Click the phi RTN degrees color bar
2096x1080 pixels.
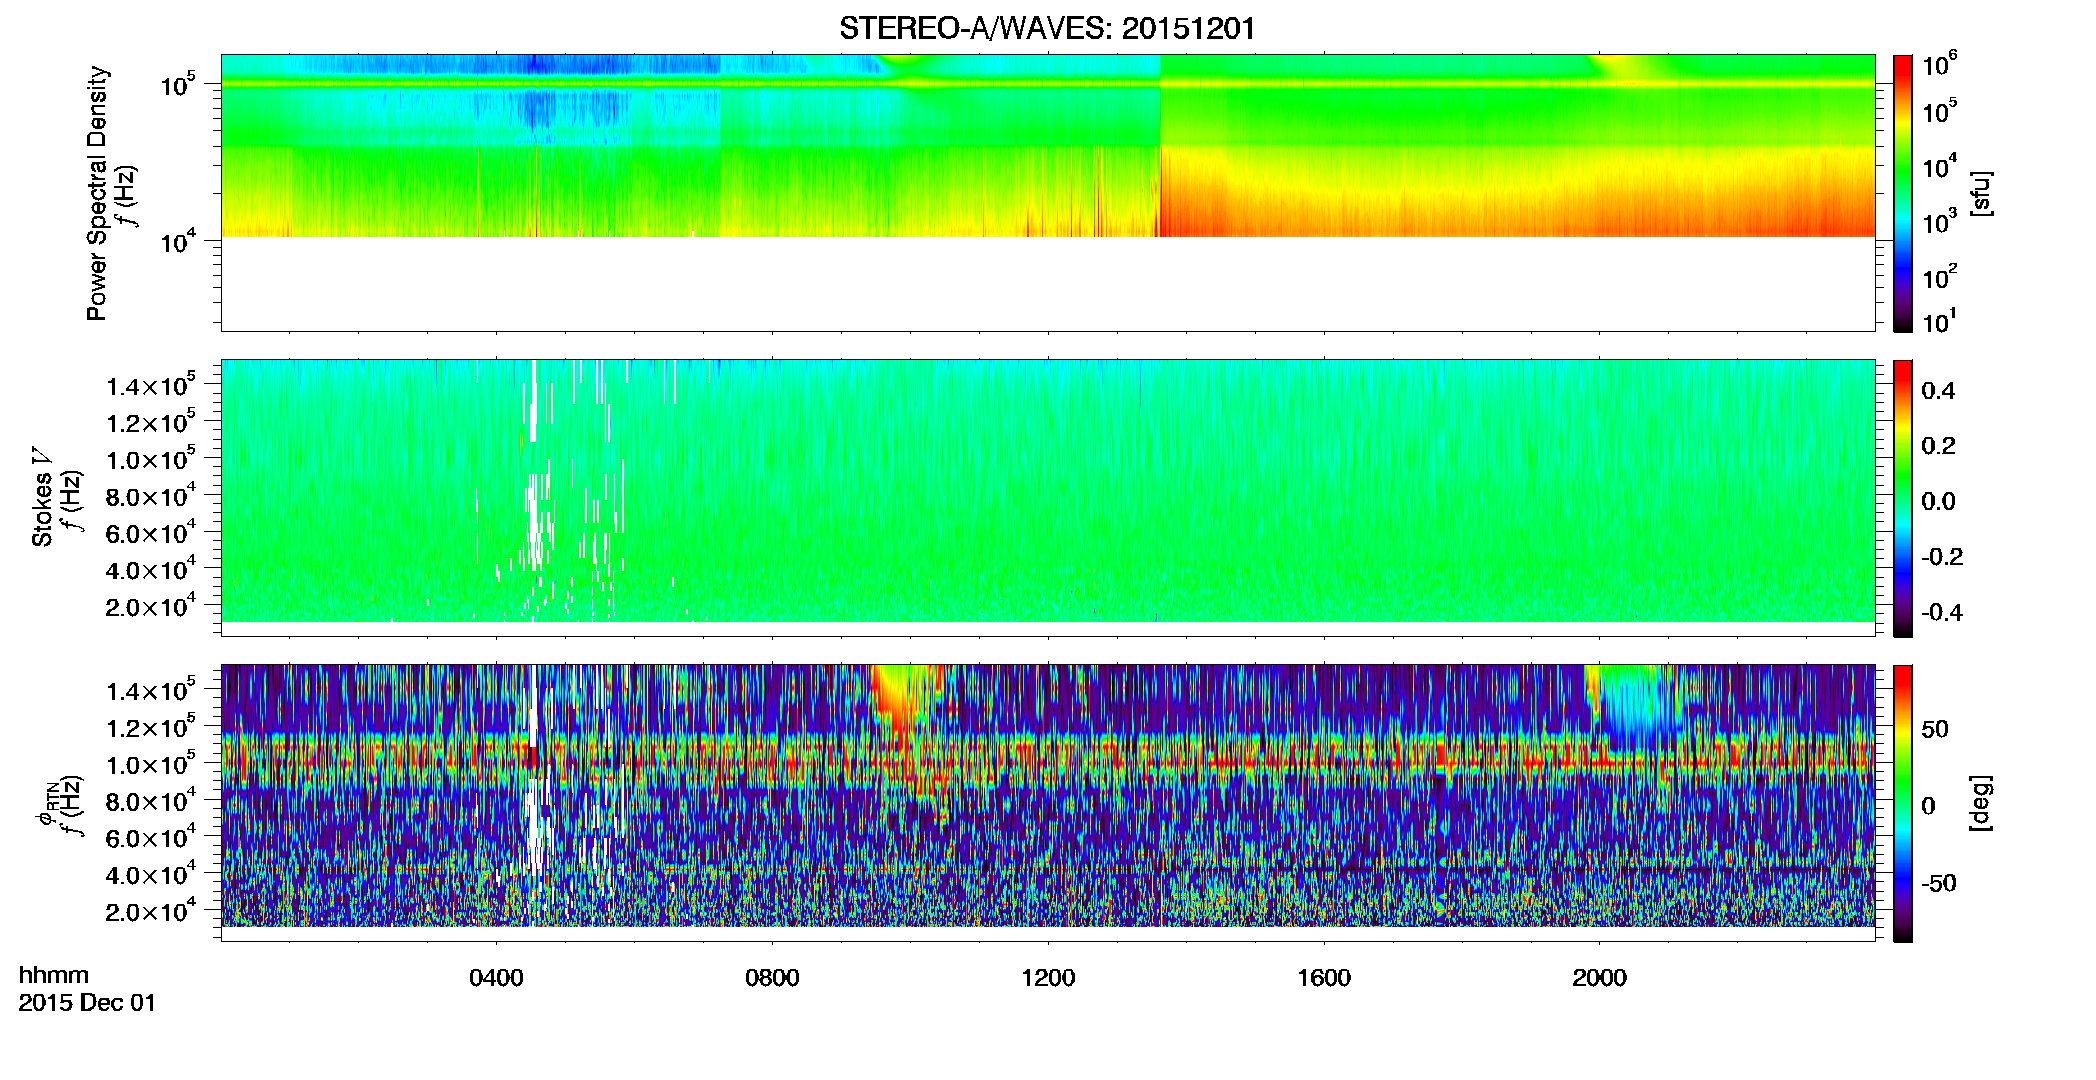pos(1902,803)
